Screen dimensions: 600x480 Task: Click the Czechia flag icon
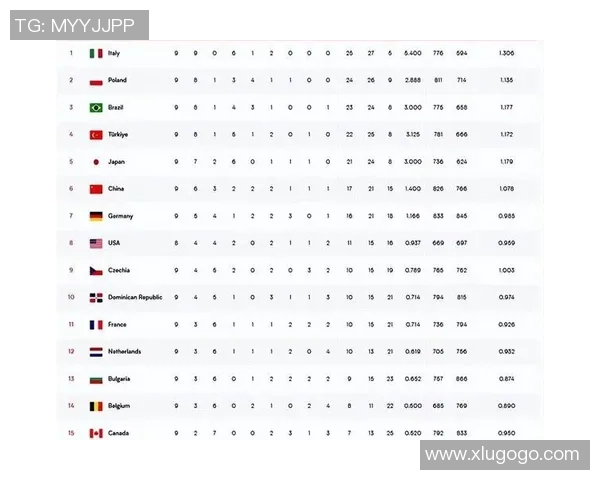pyautogui.click(x=96, y=270)
